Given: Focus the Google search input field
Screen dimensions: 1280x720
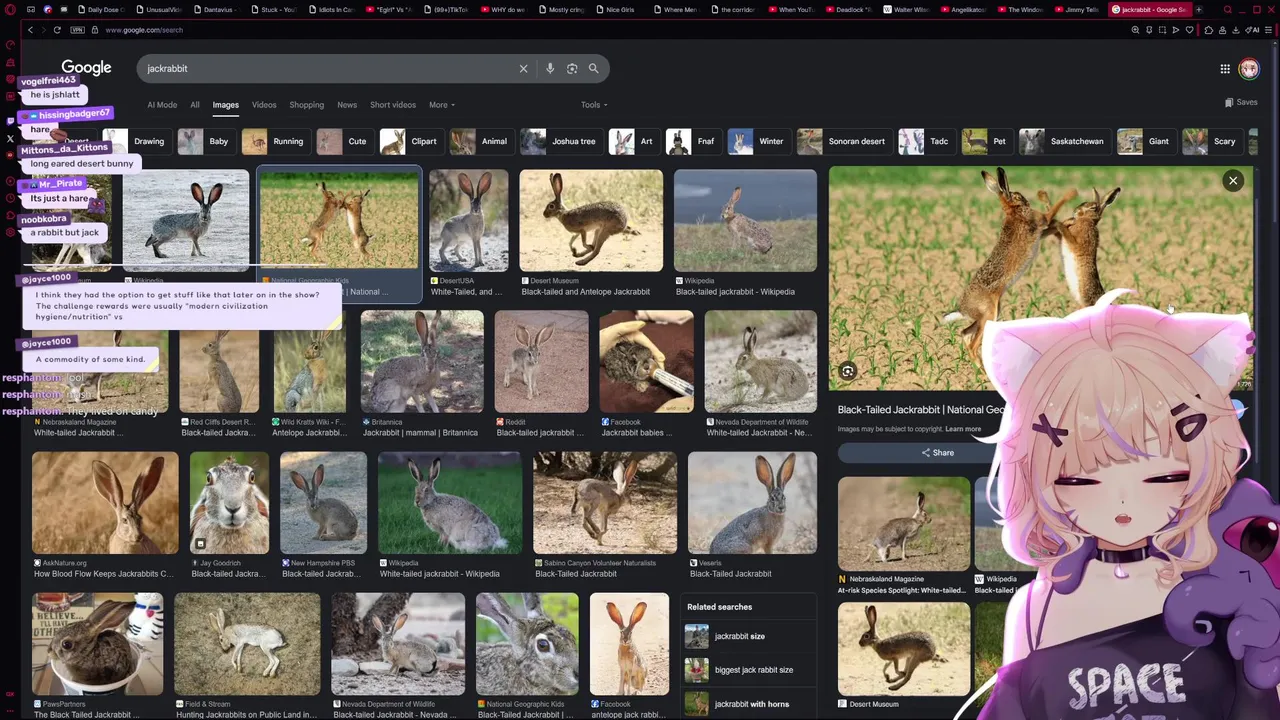Looking at the screenshot, I should [x=330, y=68].
